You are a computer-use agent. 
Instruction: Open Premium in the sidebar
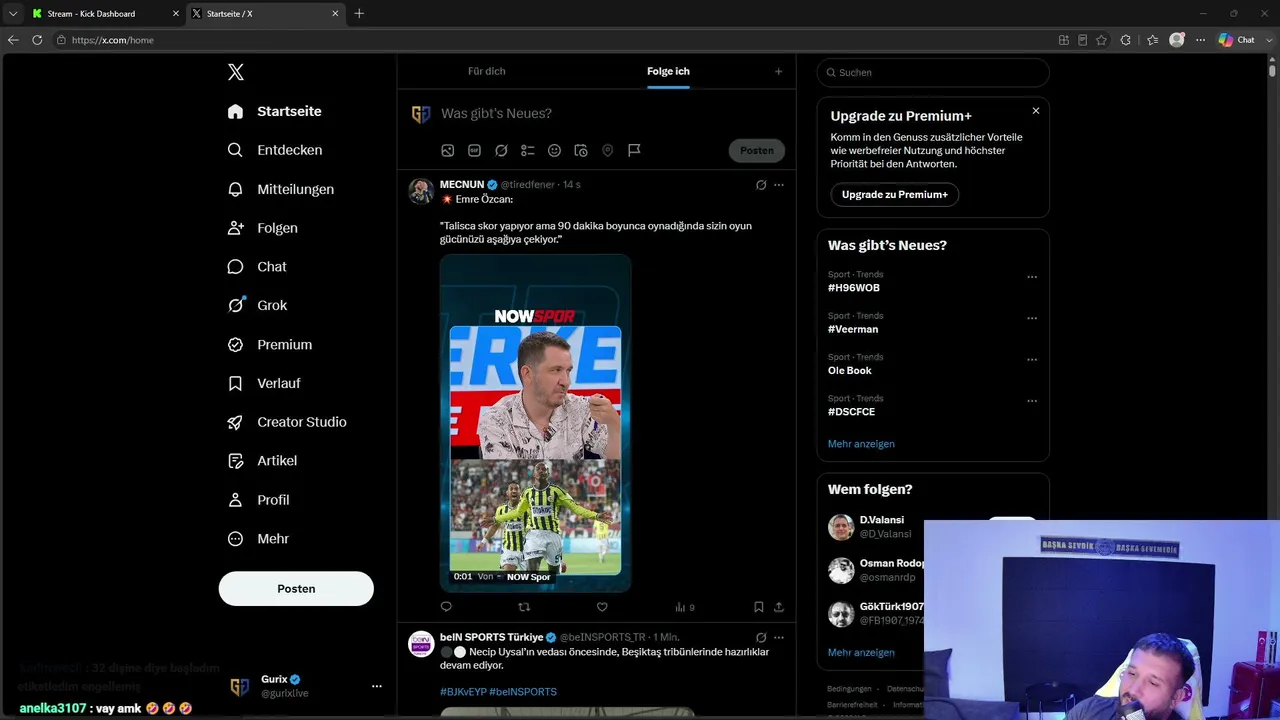click(x=270, y=344)
